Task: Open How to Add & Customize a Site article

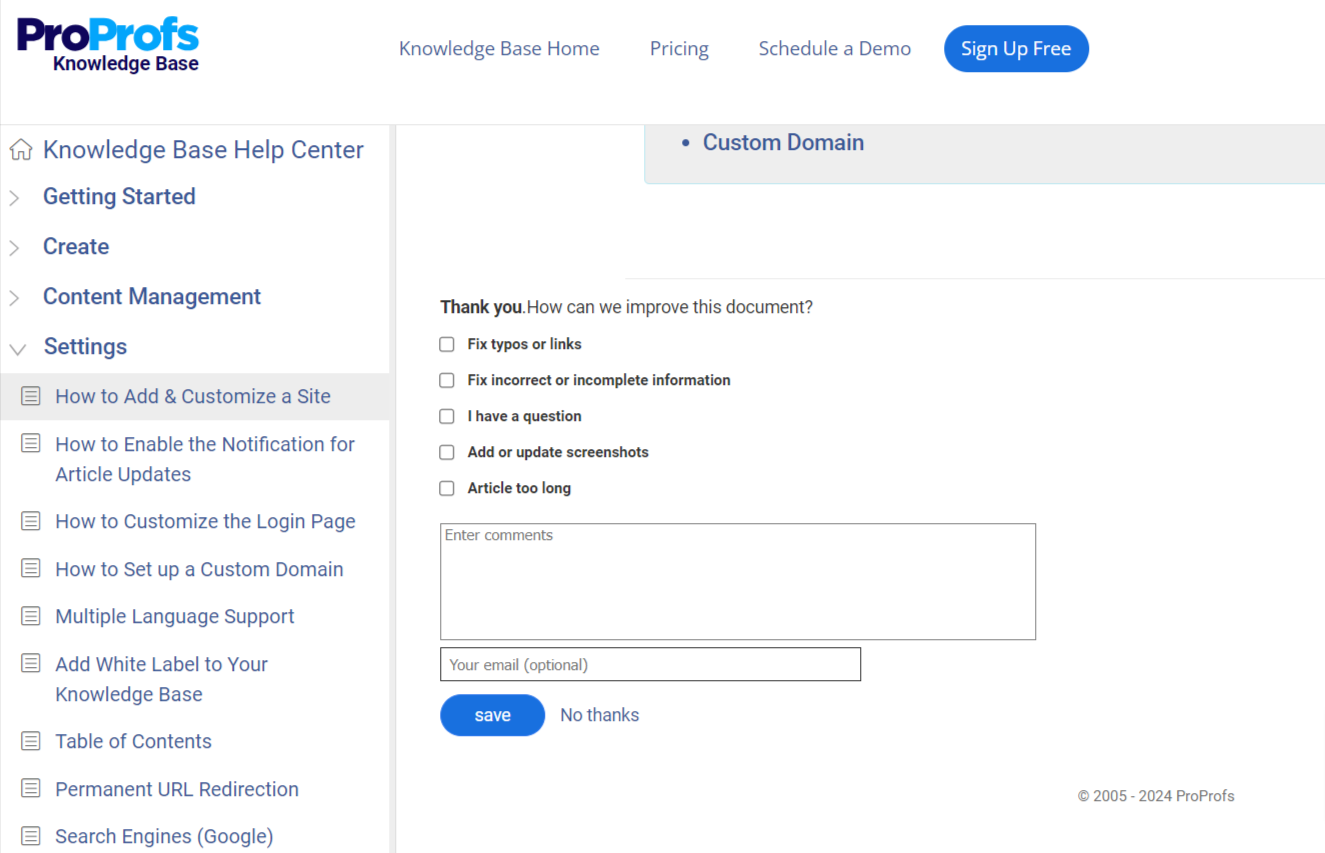Action: (x=193, y=396)
